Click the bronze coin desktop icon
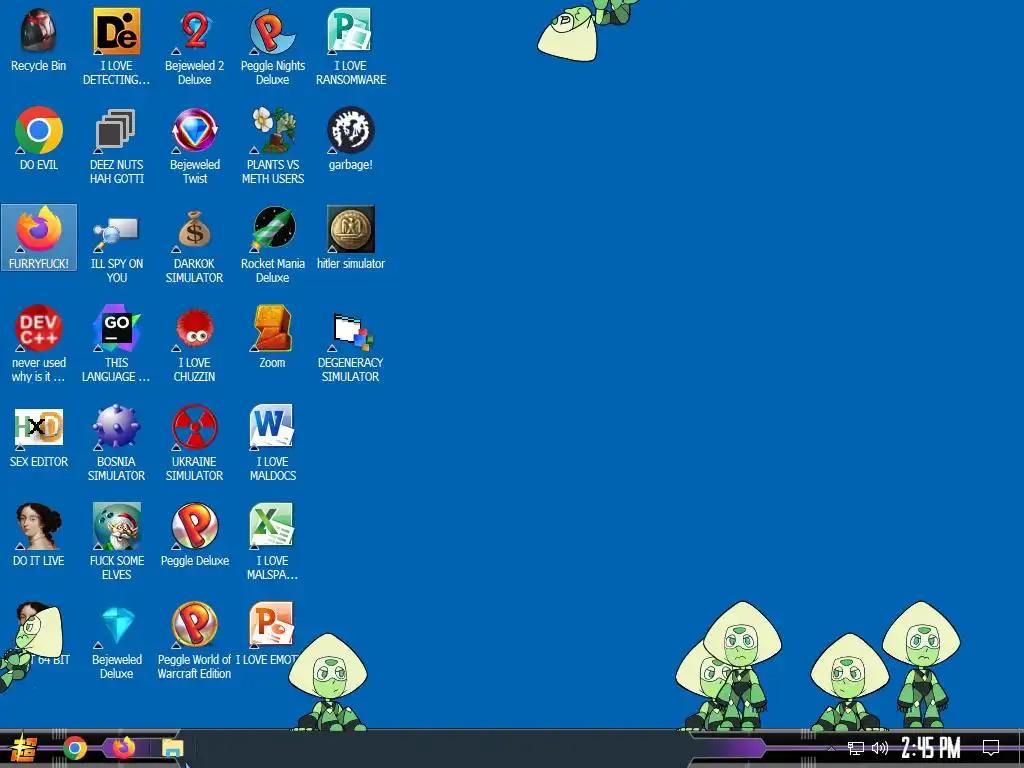1024x768 pixels. tap(351, 229)
